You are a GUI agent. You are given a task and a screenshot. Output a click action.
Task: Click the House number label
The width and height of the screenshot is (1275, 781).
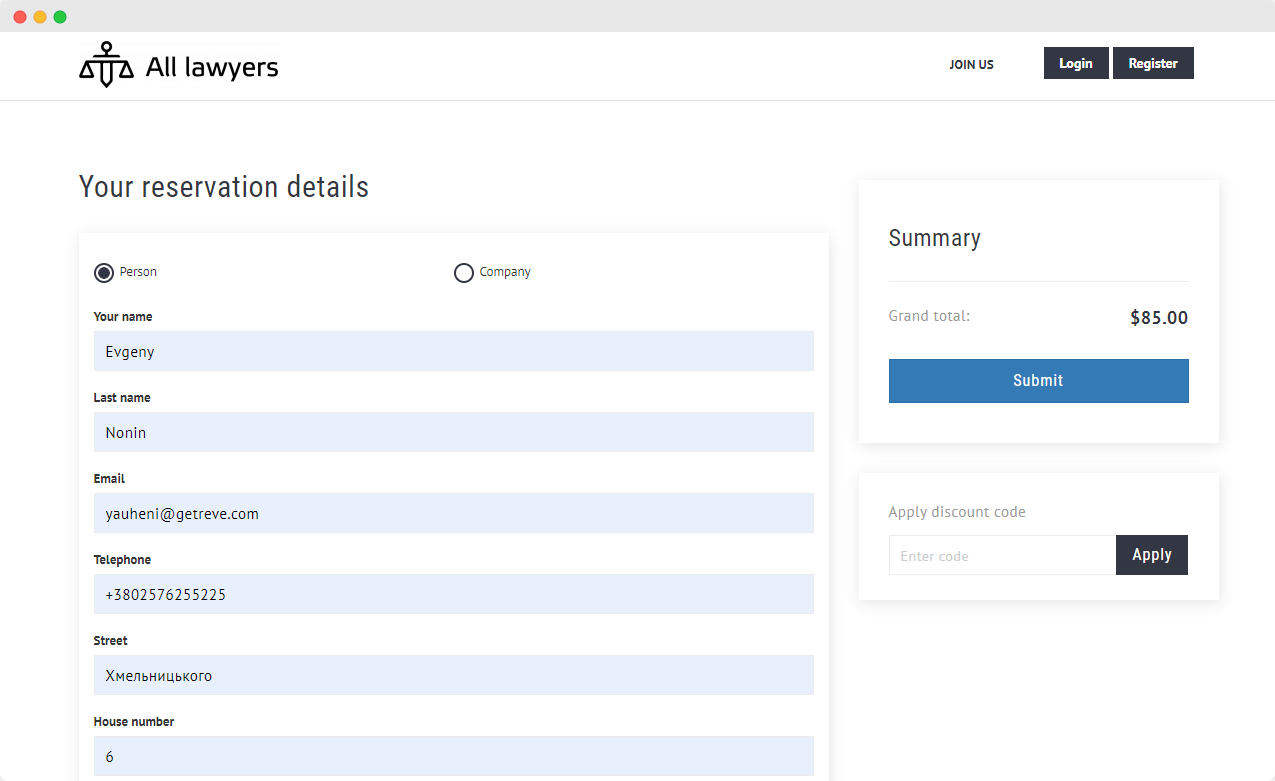[134, 722]
